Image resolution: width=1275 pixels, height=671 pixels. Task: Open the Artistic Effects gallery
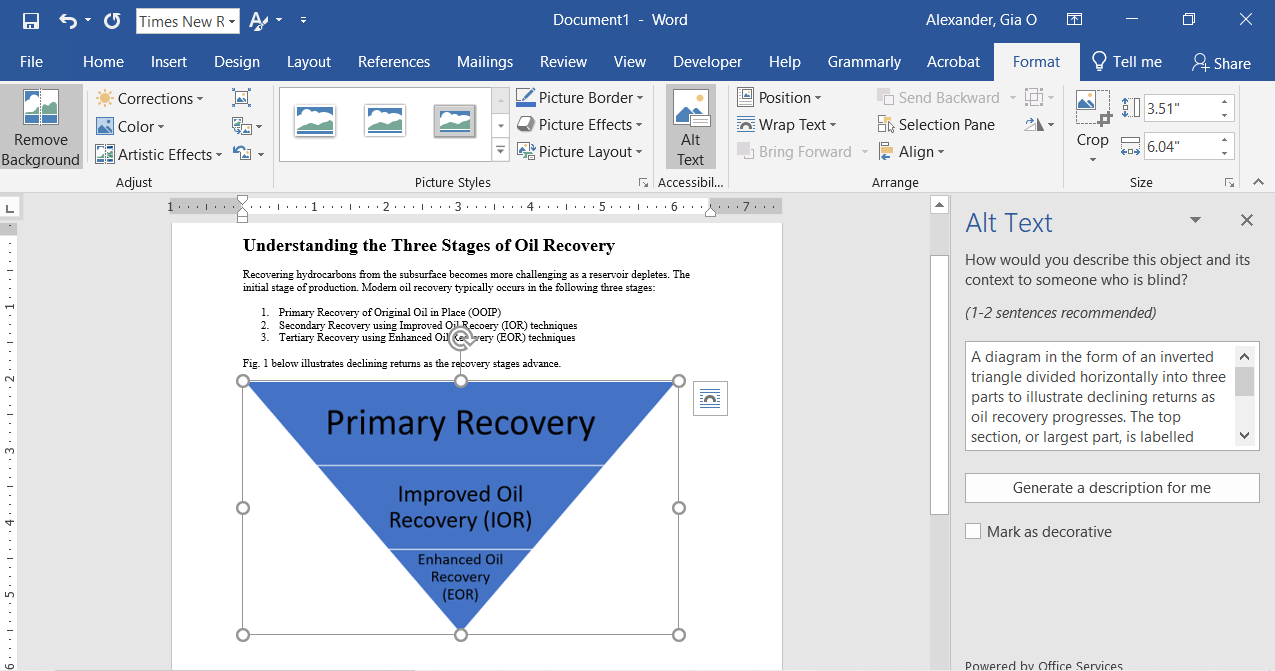[158, 154]
